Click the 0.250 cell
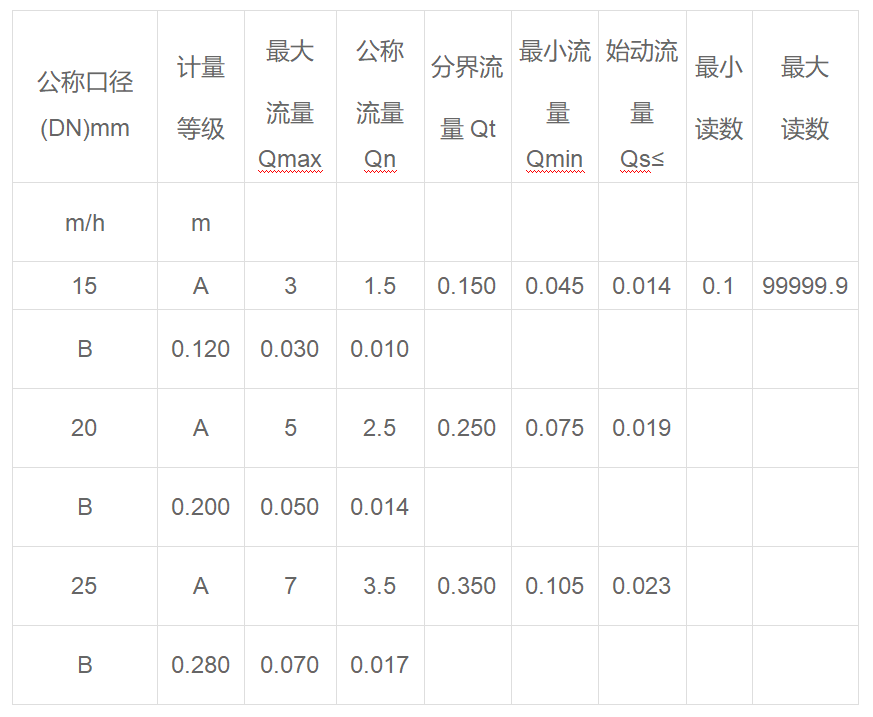This screenshot has width=873, height=717. click(x=467, y=428)
